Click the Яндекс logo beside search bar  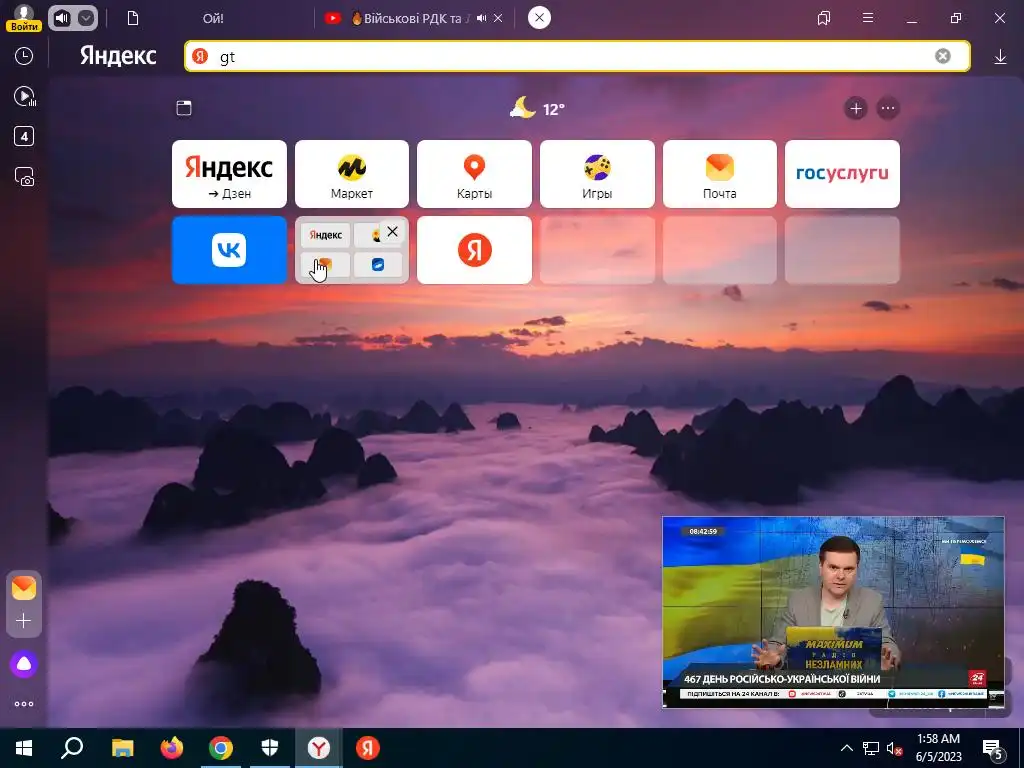[x=118, y=56]
